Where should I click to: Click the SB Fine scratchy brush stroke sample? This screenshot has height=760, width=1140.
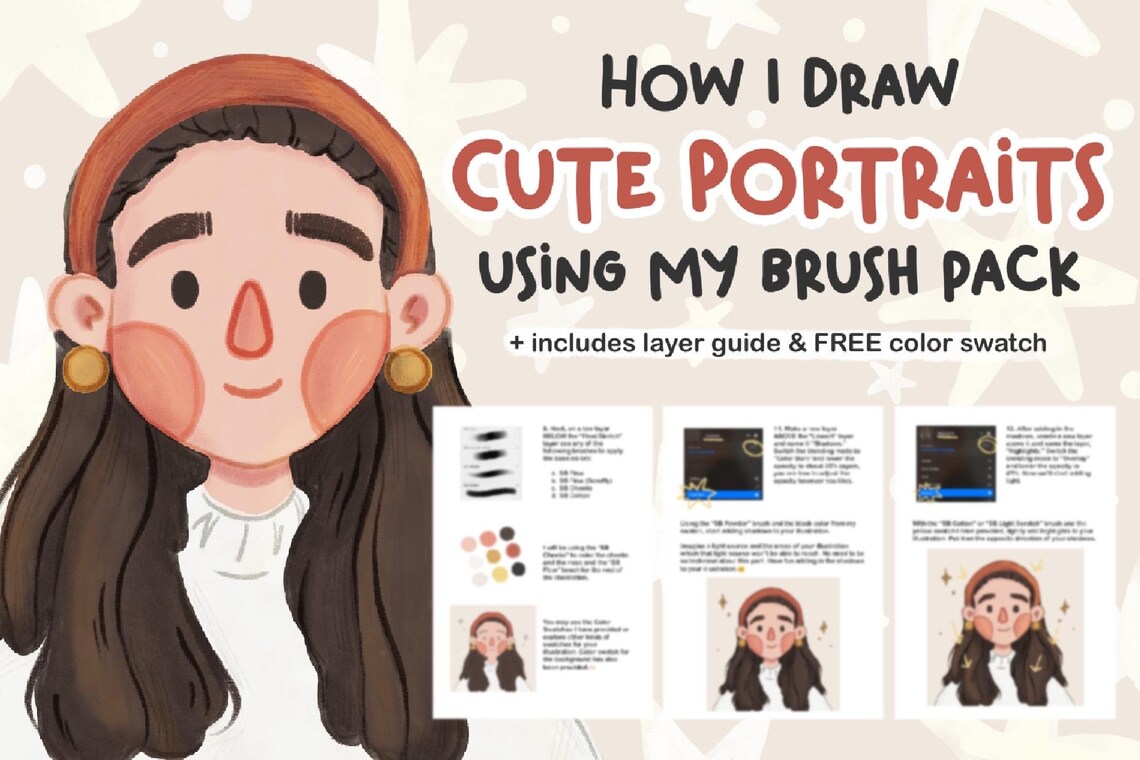tap(489, 453)
